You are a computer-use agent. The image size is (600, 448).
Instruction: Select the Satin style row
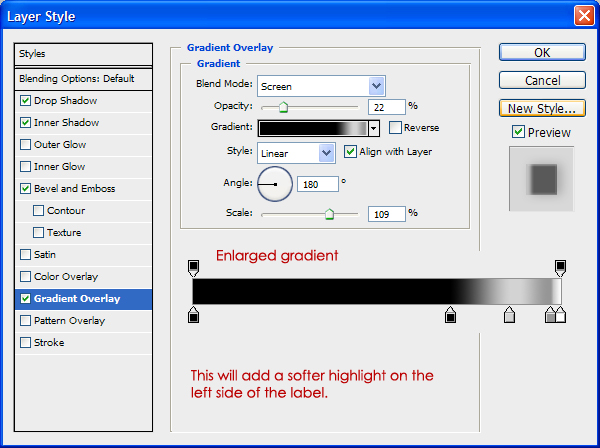[x=83, y=255]
